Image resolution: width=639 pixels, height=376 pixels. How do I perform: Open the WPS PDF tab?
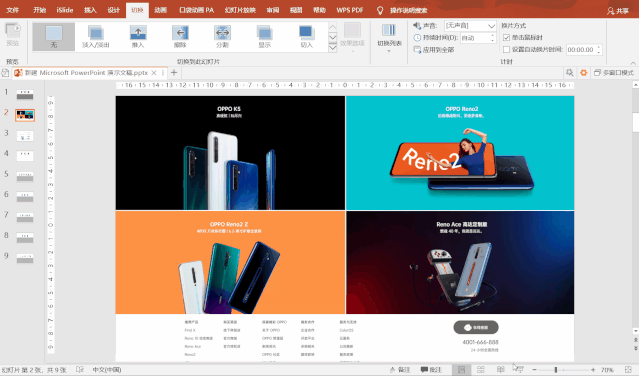[x=350, y=10]
